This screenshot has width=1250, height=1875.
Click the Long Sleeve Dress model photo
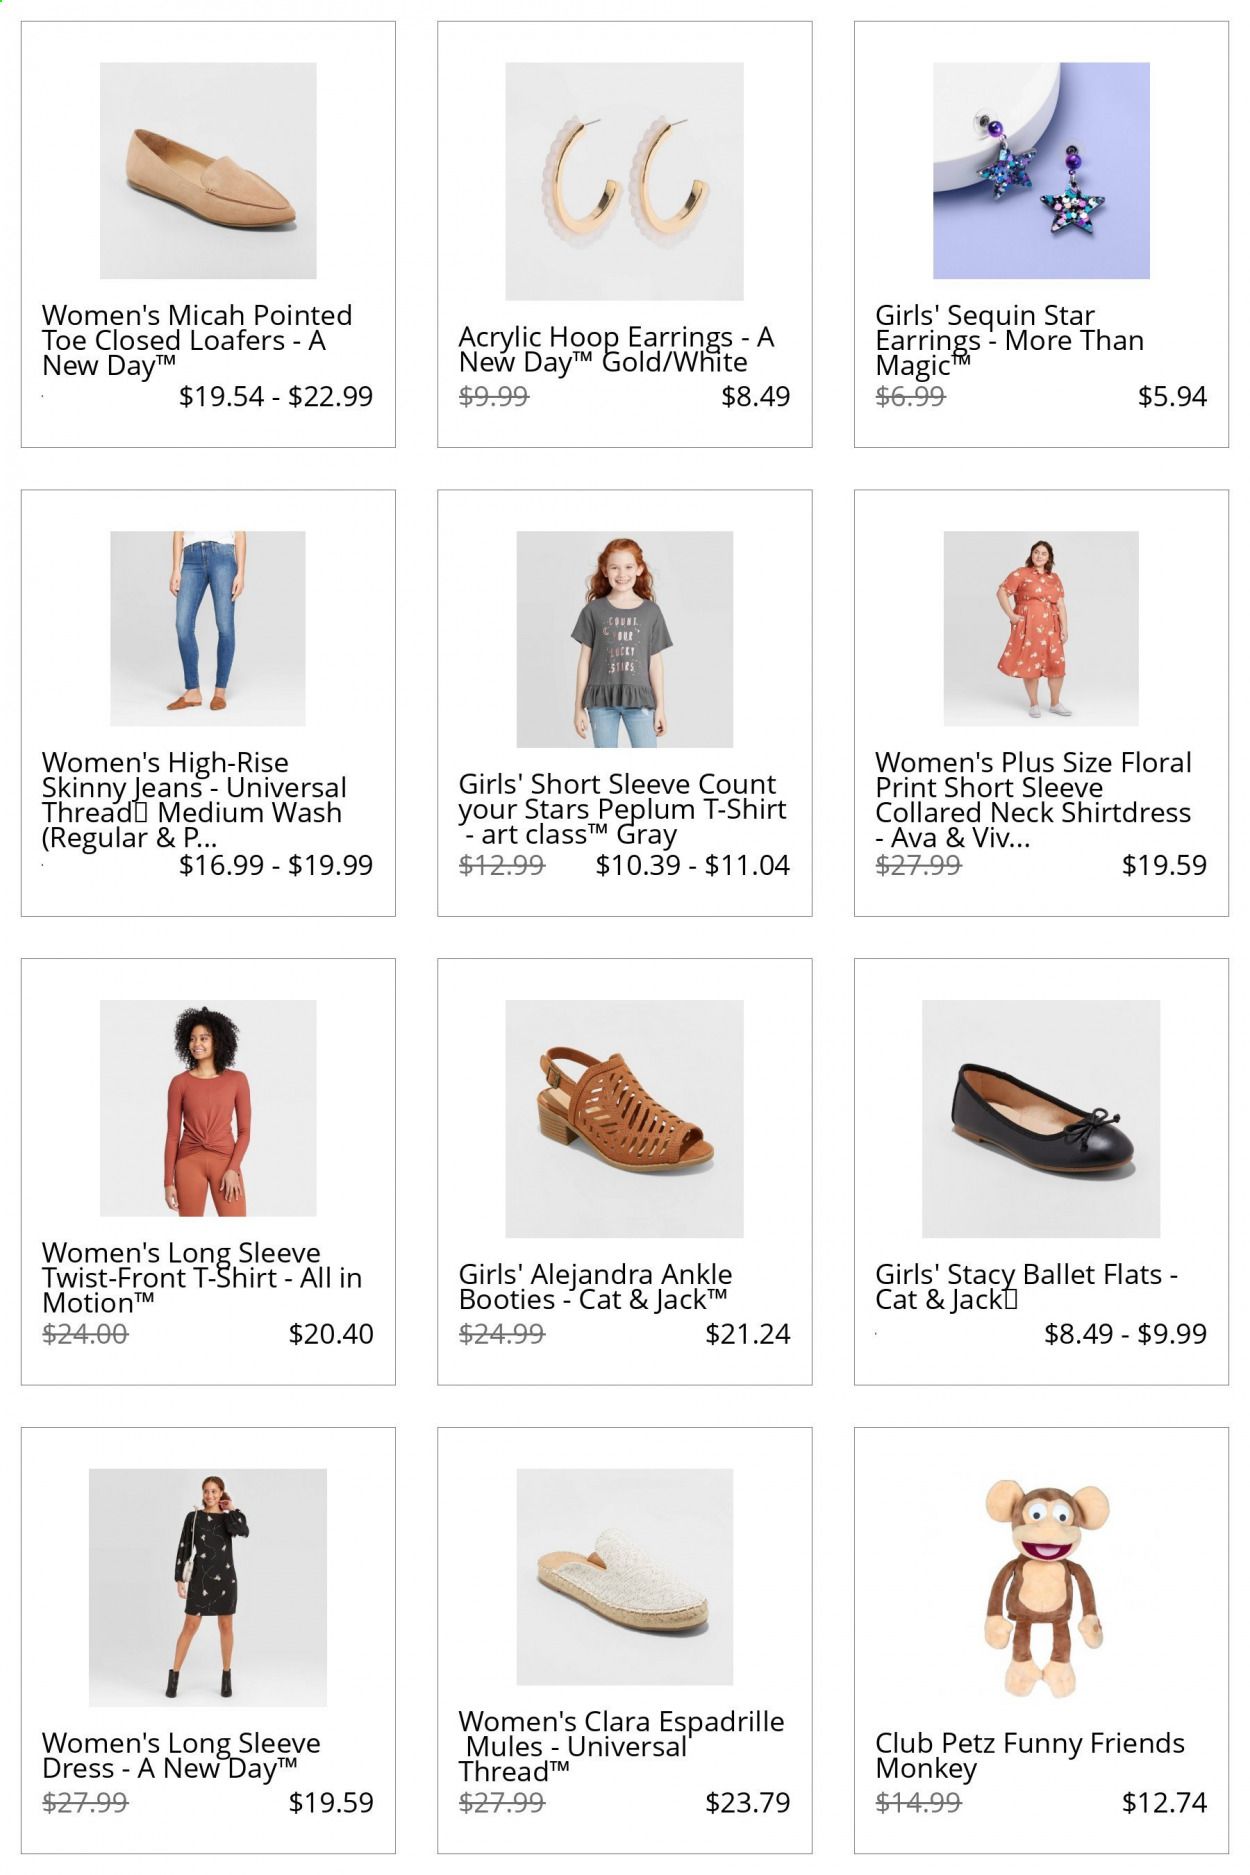[x=208, y=1587]
